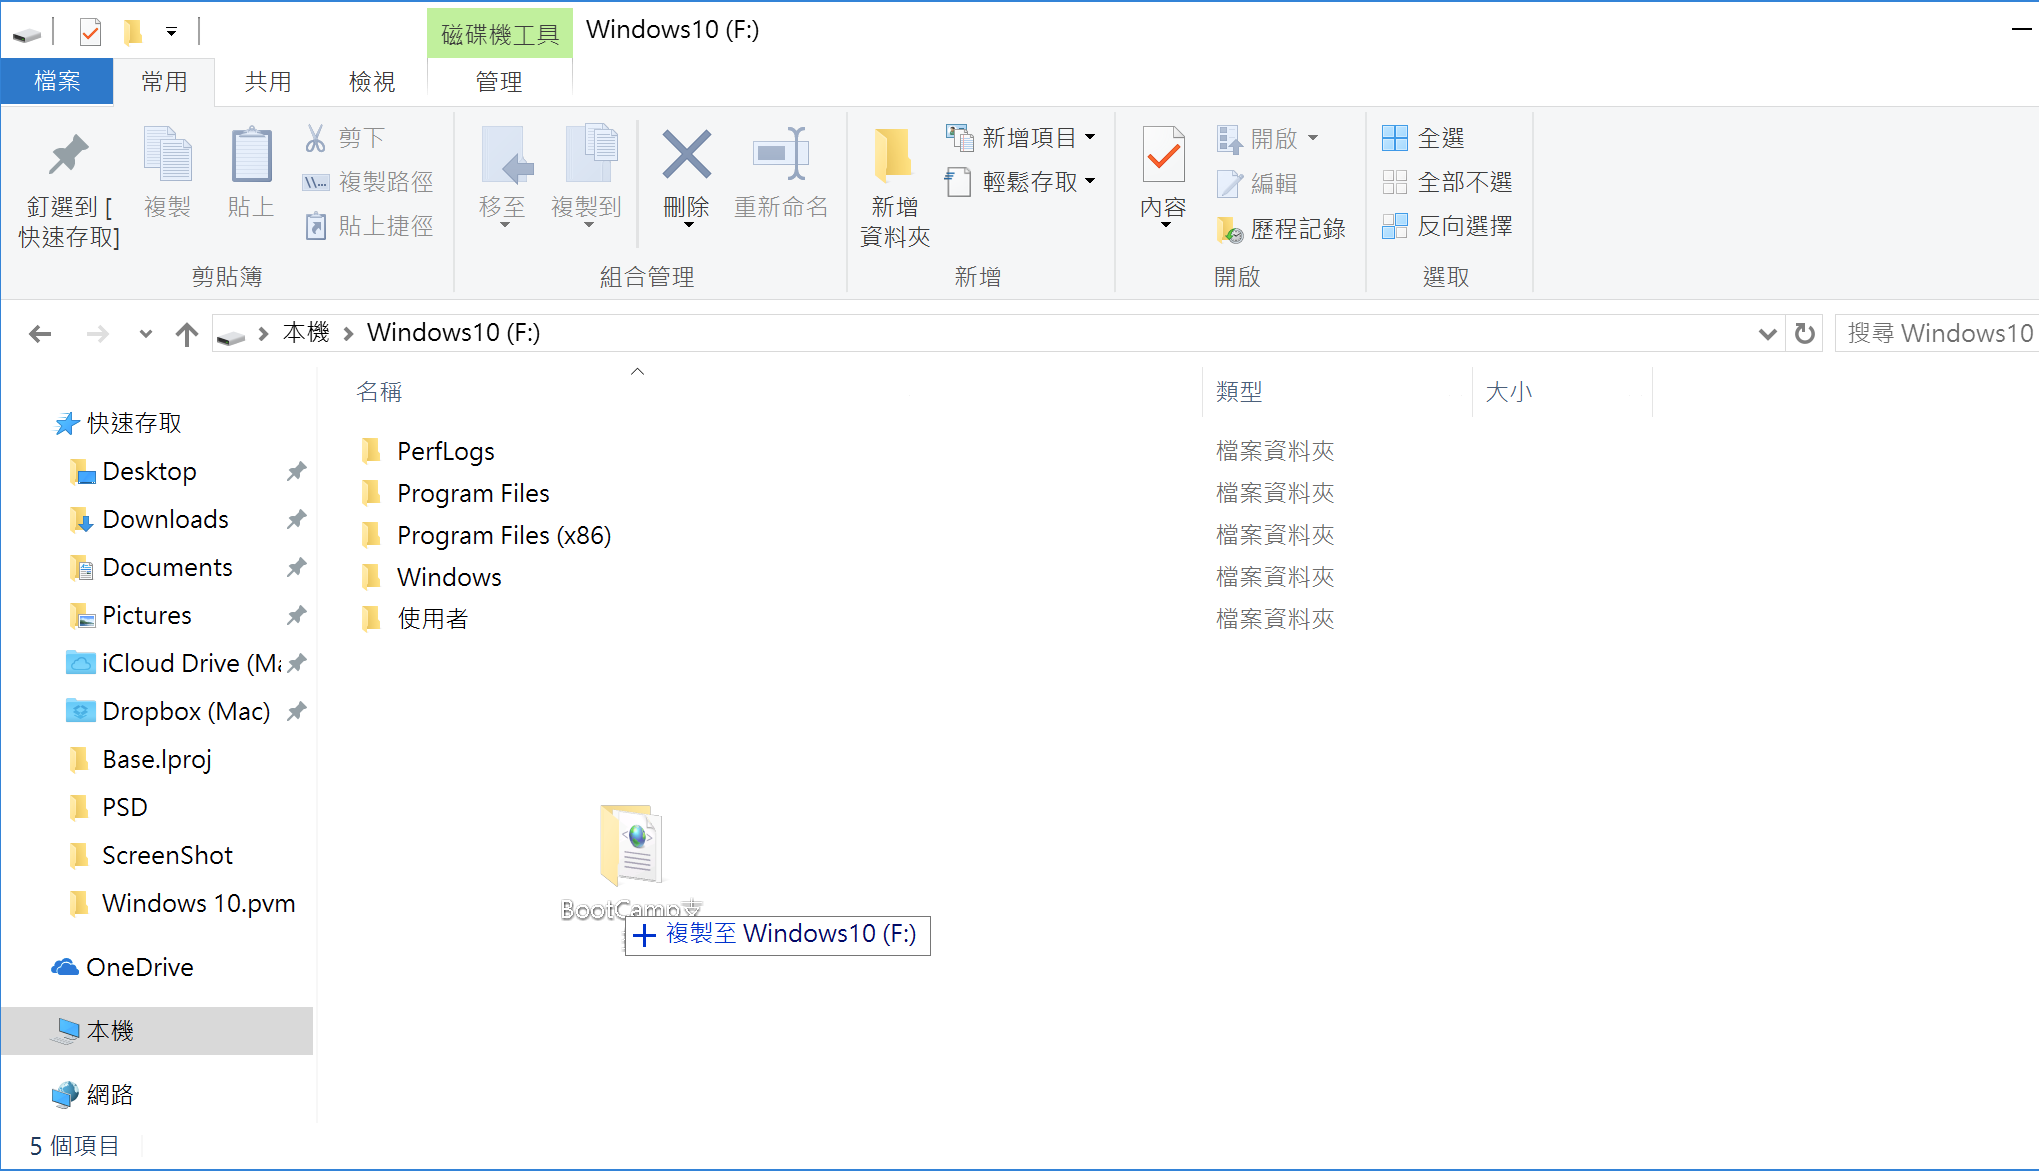Screen dimensions: 2039x1171
Task: Click the Edit (編輯) icon
Action: 1228,184
